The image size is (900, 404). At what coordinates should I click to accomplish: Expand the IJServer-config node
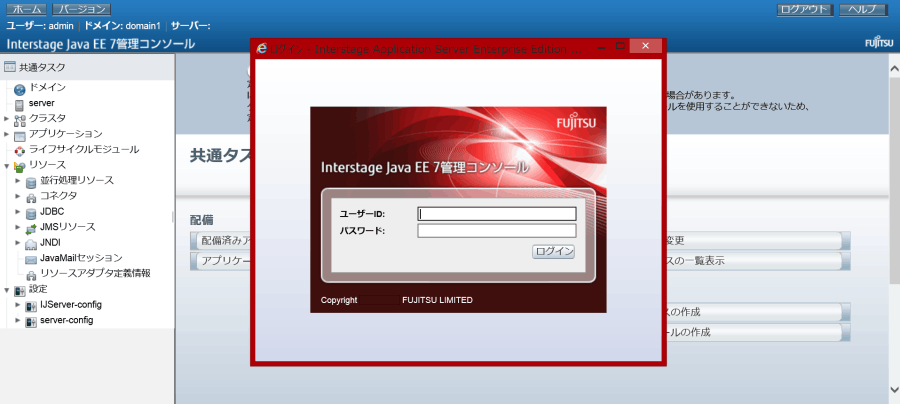[18, 305]
